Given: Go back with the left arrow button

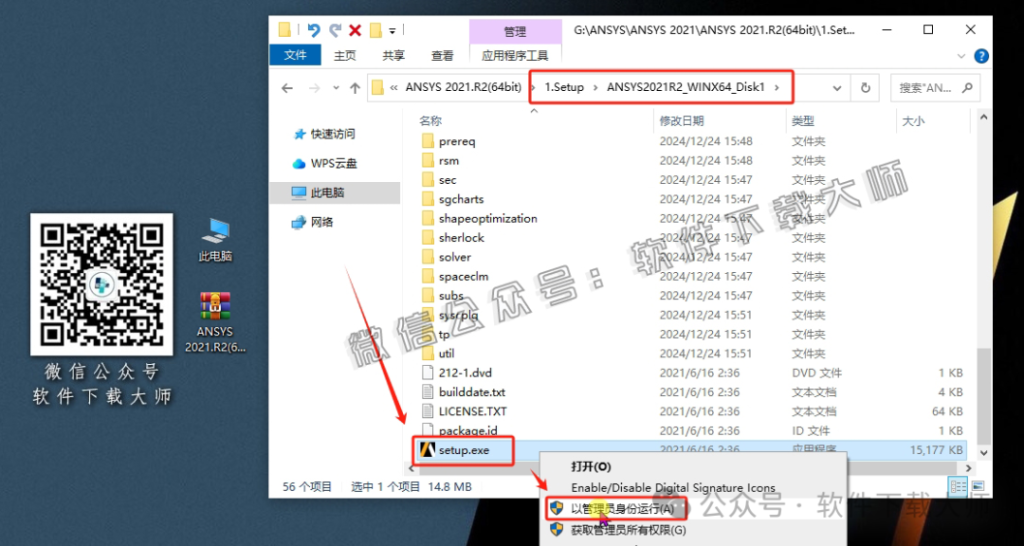Looking at the screenshot, I should 287,88.
